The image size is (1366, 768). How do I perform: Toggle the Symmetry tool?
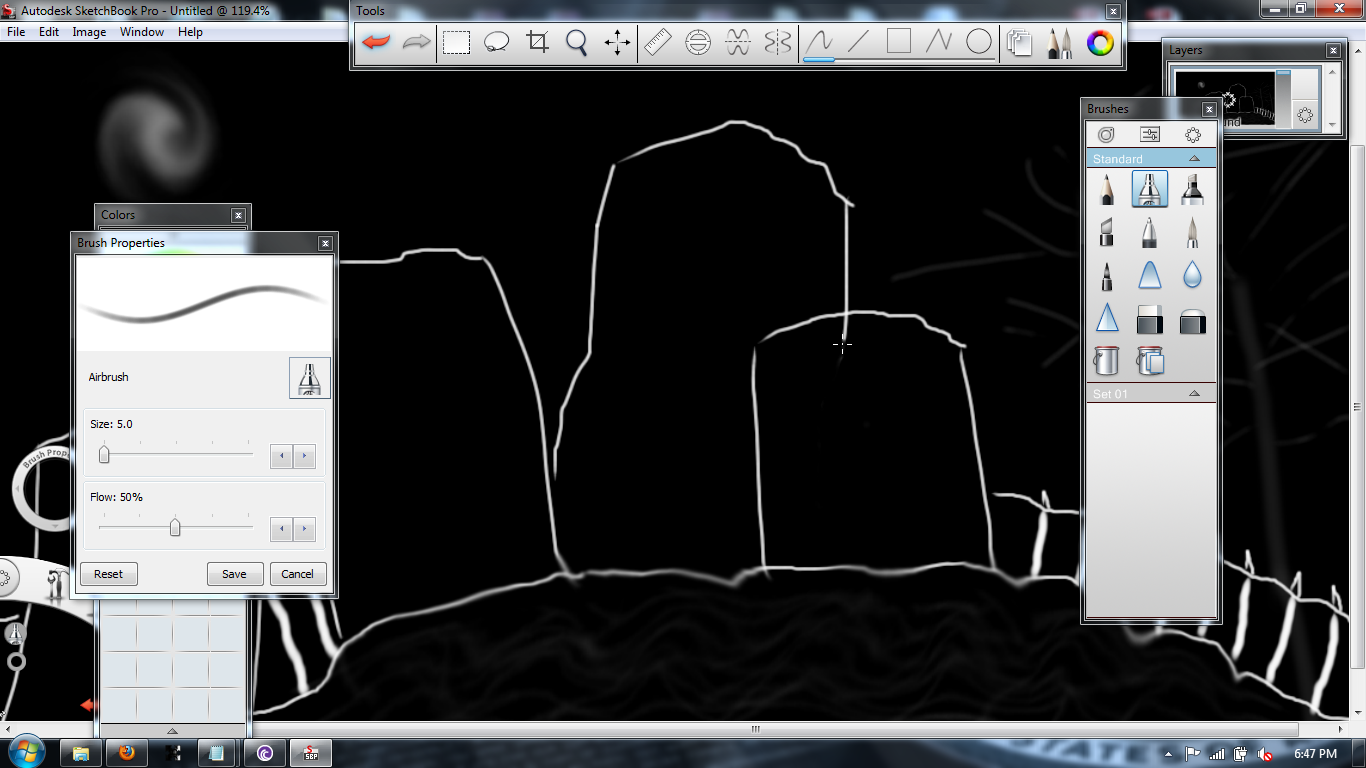click(778, 42)
